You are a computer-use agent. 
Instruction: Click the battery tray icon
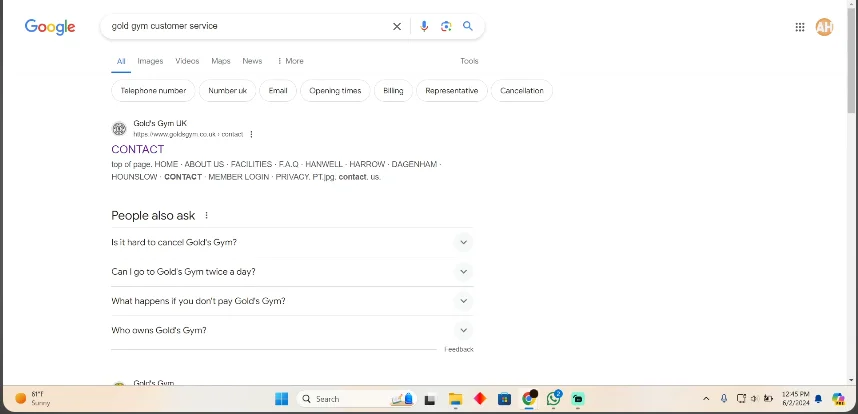point(768,399)
